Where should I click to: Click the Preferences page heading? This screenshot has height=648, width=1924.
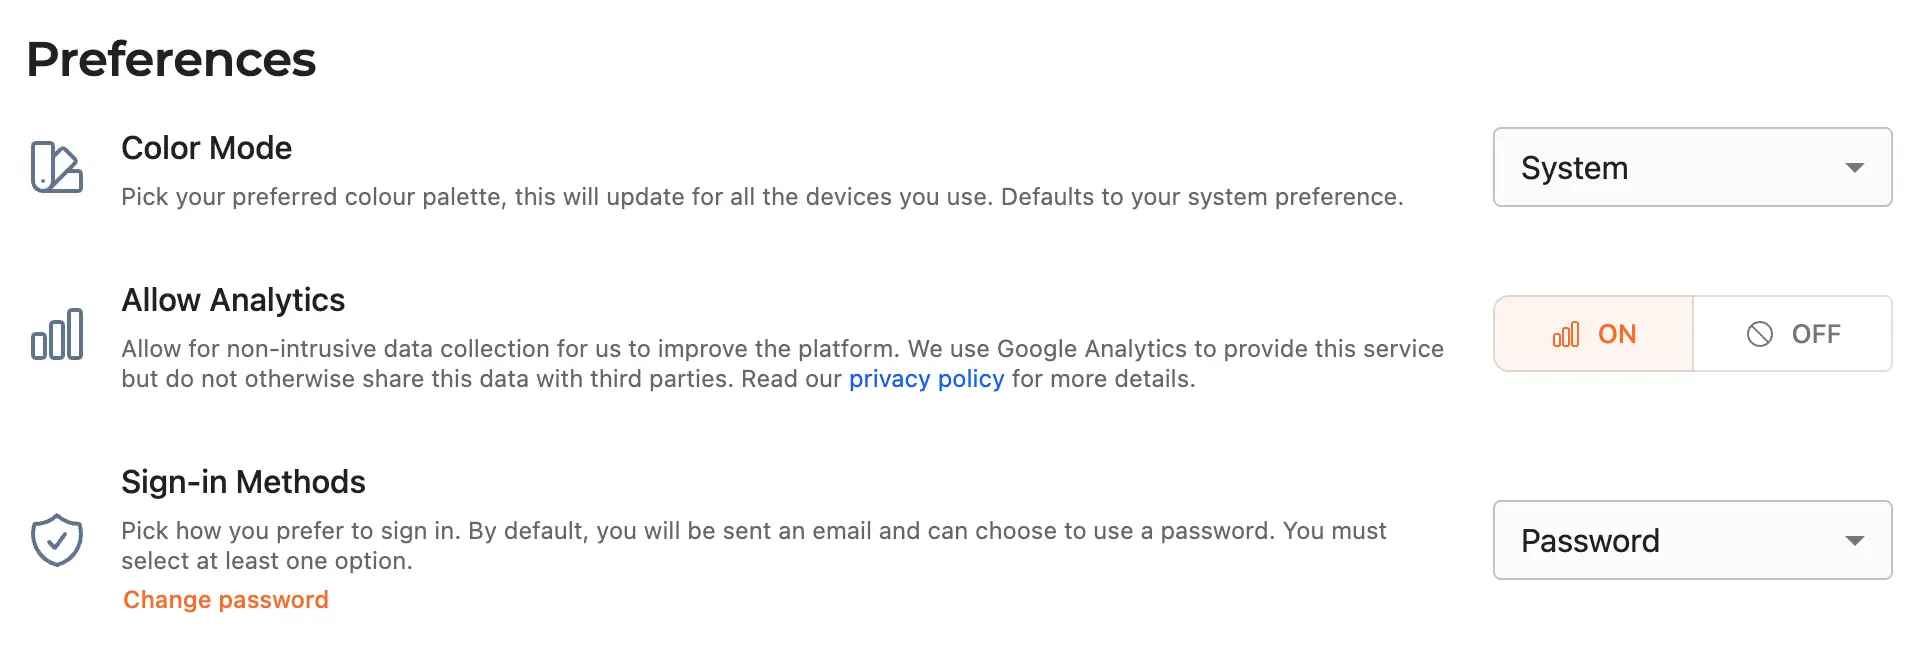pos(171,59)
